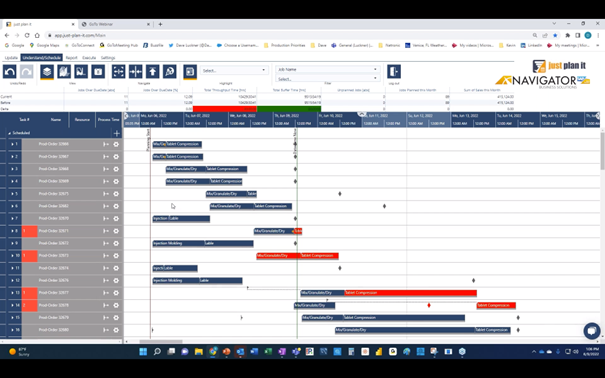Open gear settings for task row 16
Screen dimensions: 605x378
click(x=116, y=330)
